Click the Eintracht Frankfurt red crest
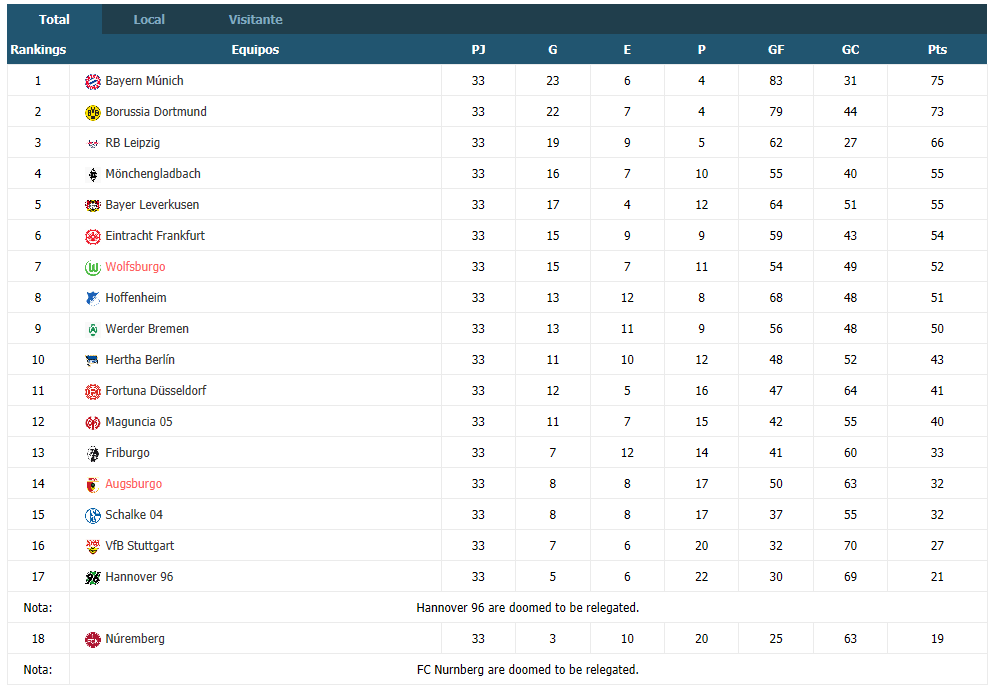 [93, 236]
